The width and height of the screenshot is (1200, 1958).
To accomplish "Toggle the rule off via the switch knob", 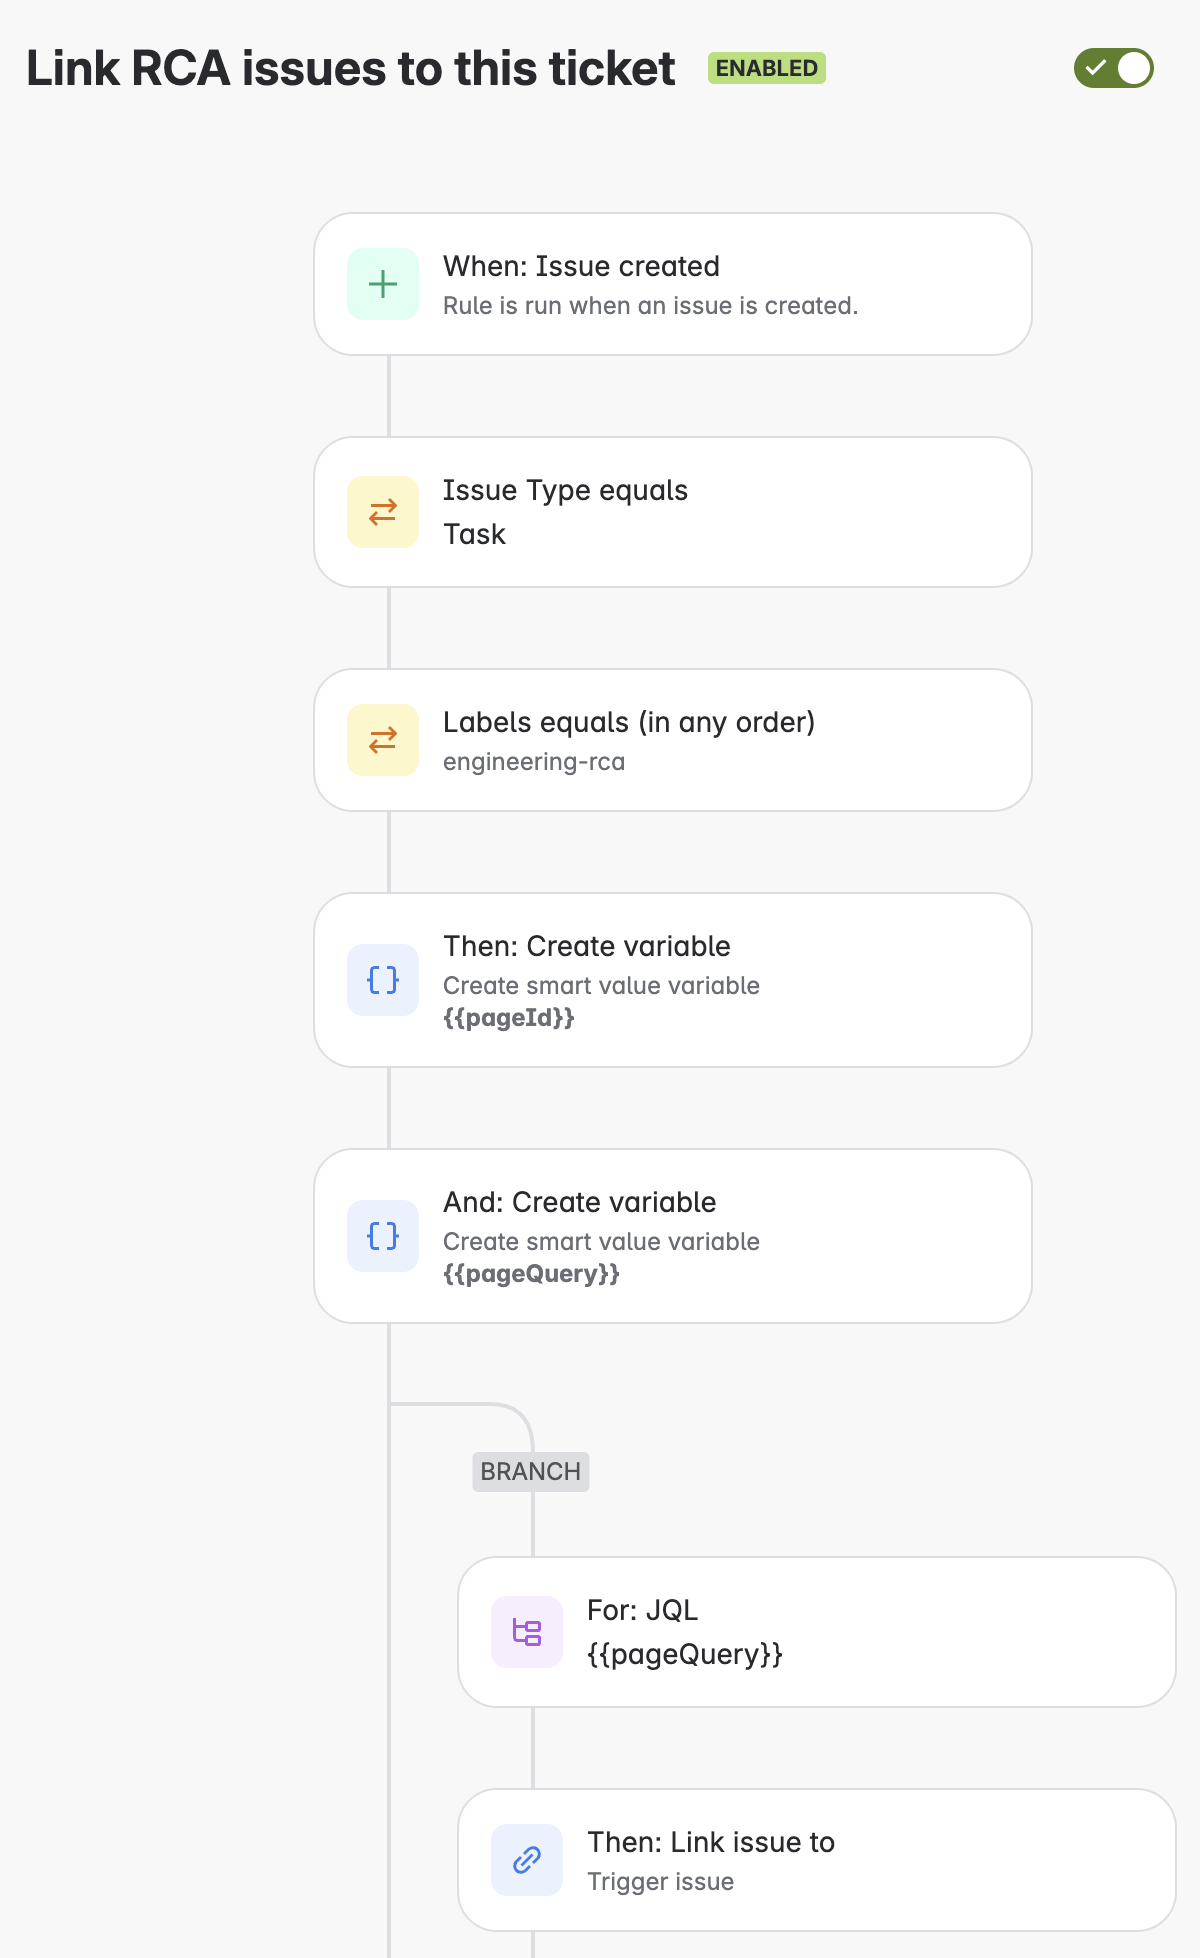I will coord(1131,68).
